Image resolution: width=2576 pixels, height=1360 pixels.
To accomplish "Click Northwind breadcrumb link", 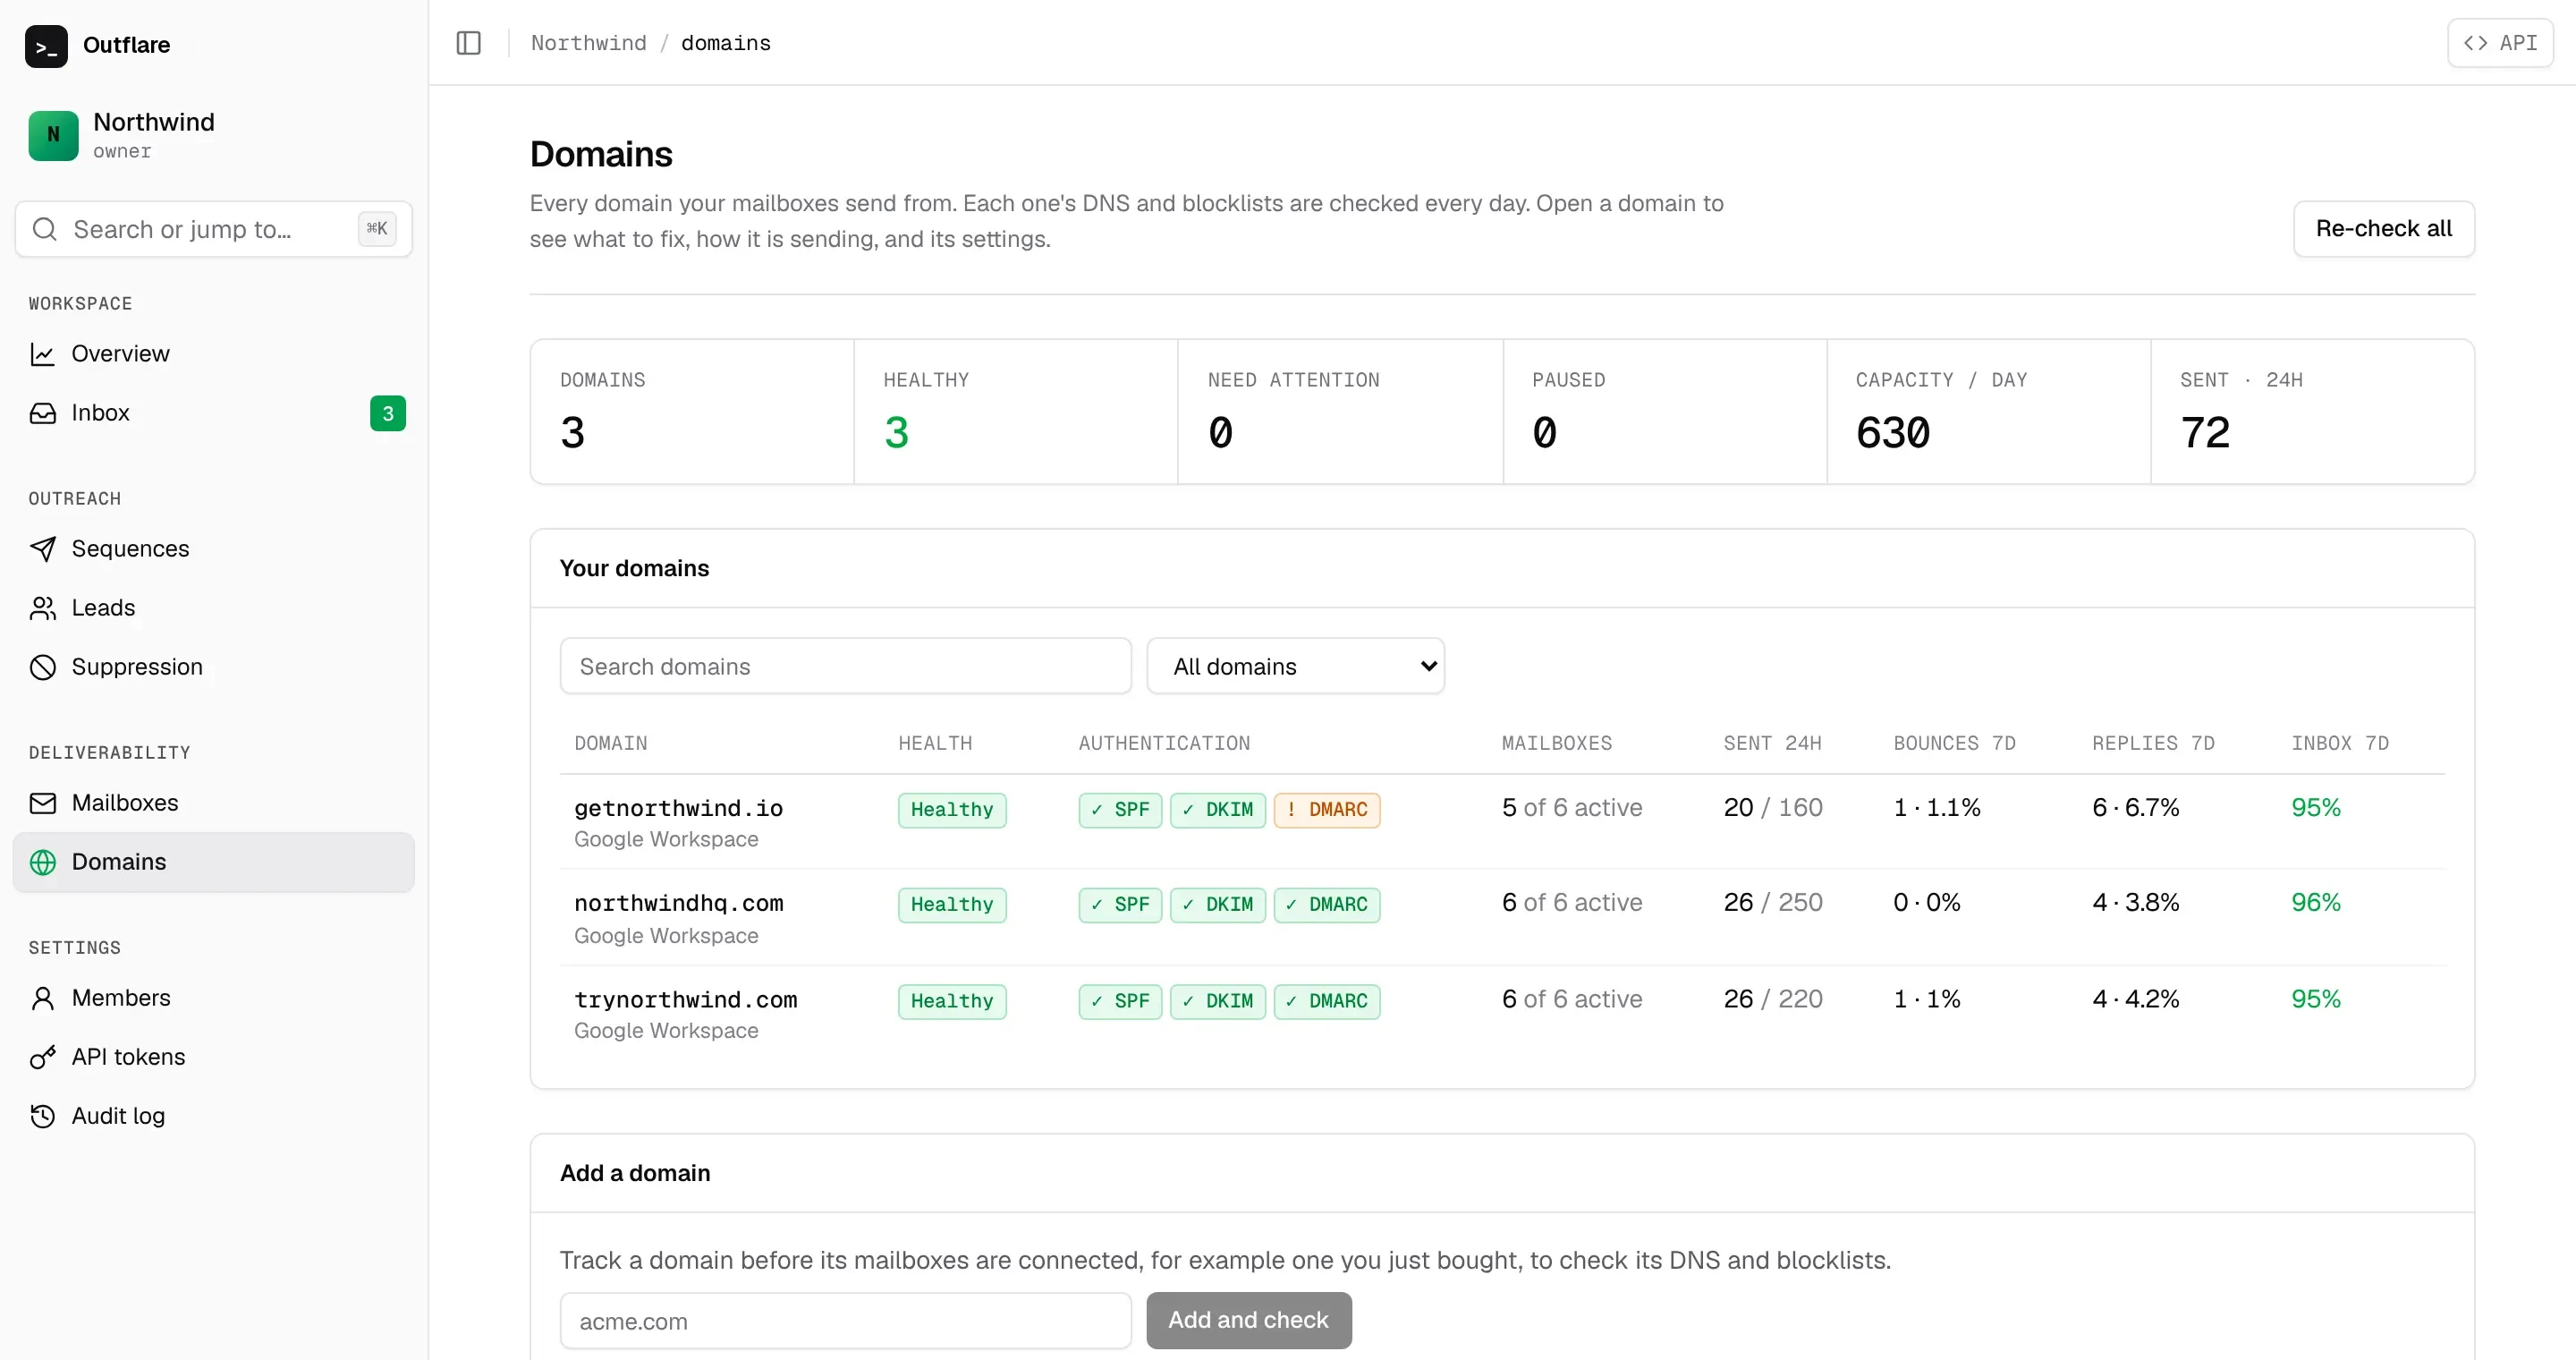I will (588, 43).
